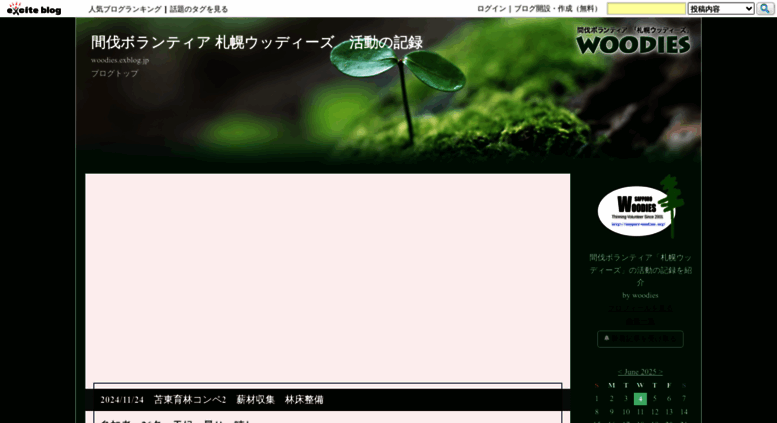Screen dimensions: 777x423
Task: Open the 2024/11/24 苫東育林コンペ2 post title
Action: [x=212, y=400]
